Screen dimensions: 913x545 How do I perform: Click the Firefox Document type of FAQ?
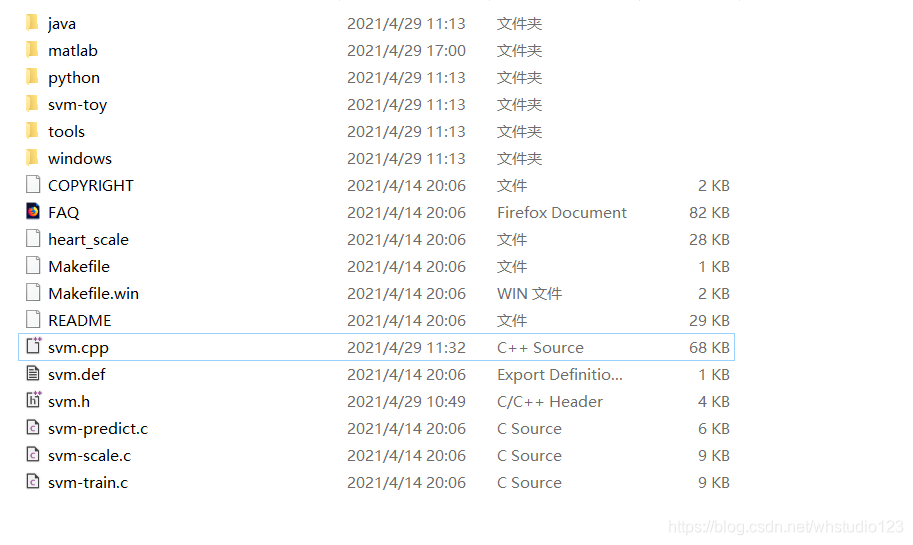pos(562,213)
